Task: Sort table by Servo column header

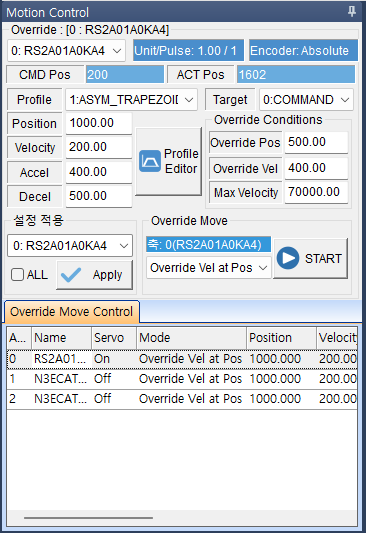Action: coord(114,338)
